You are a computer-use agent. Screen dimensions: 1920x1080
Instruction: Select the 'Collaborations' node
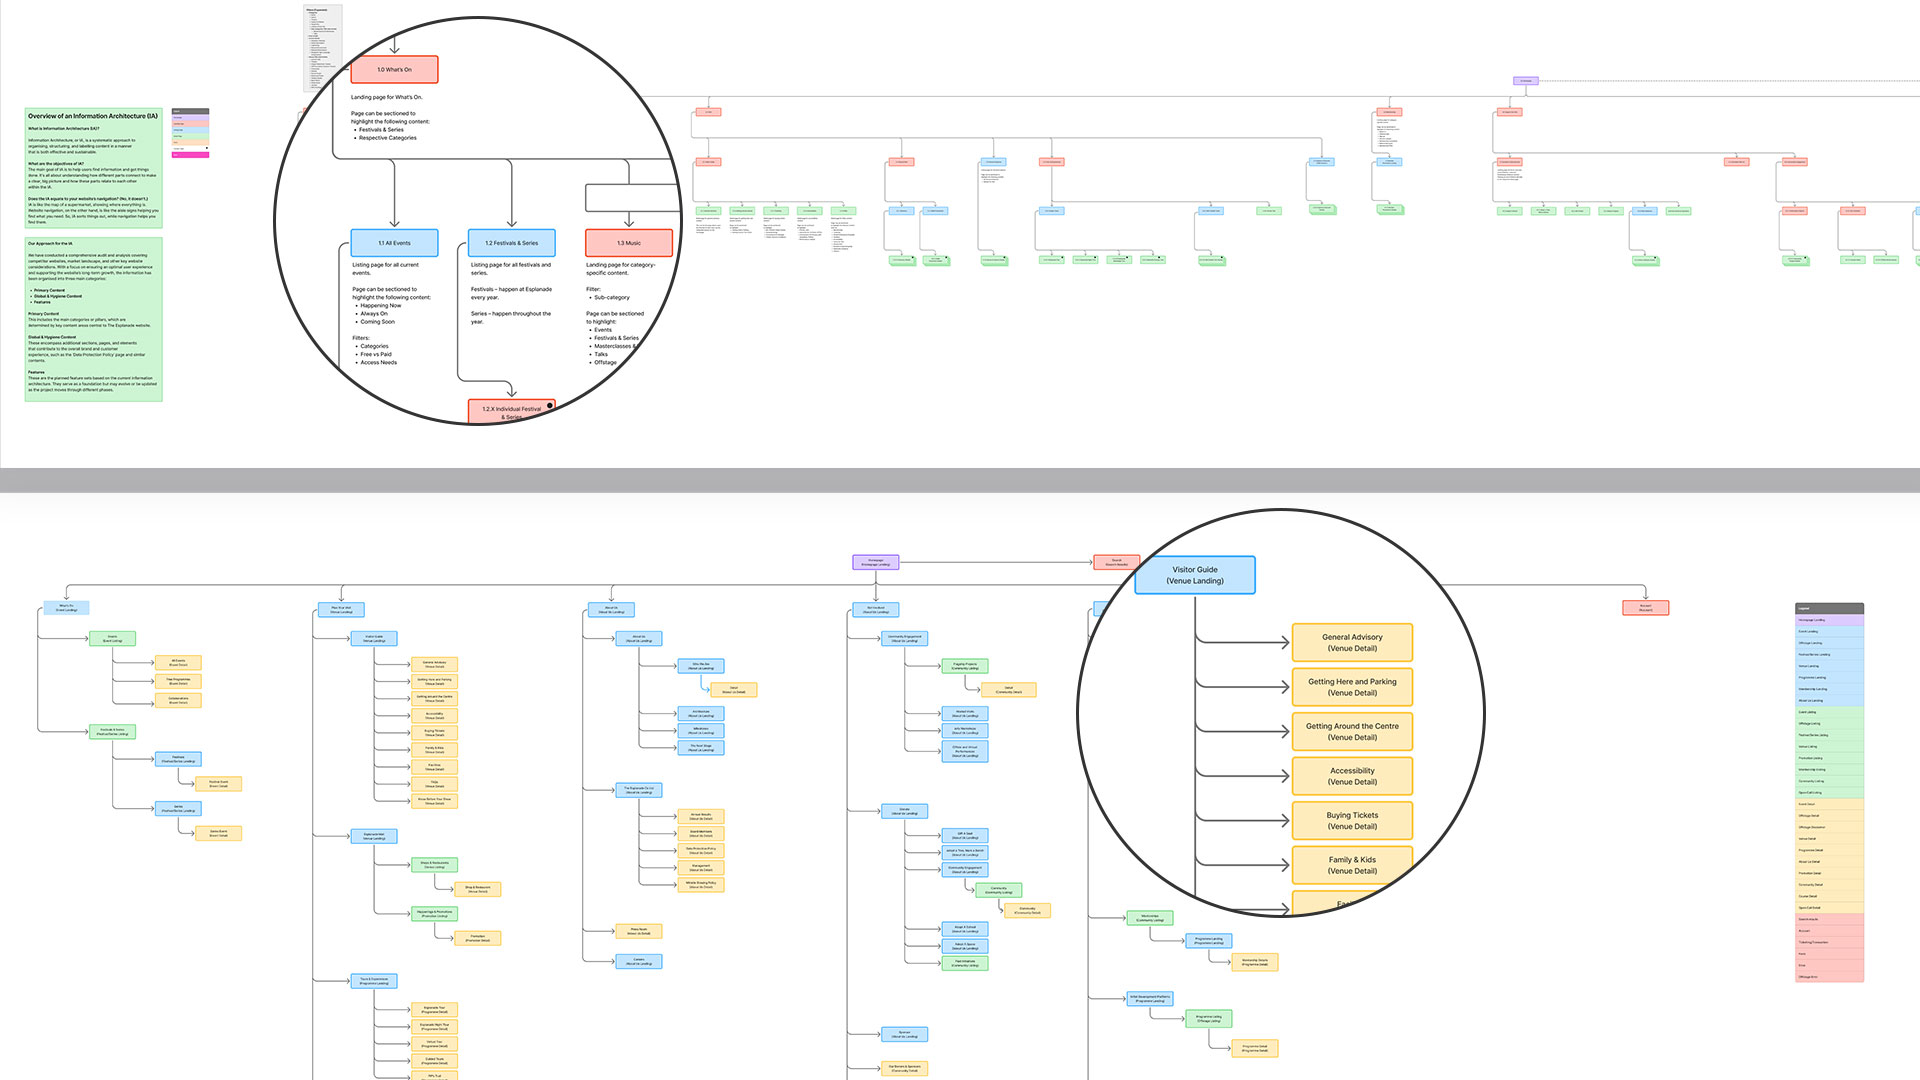[178, 701]
